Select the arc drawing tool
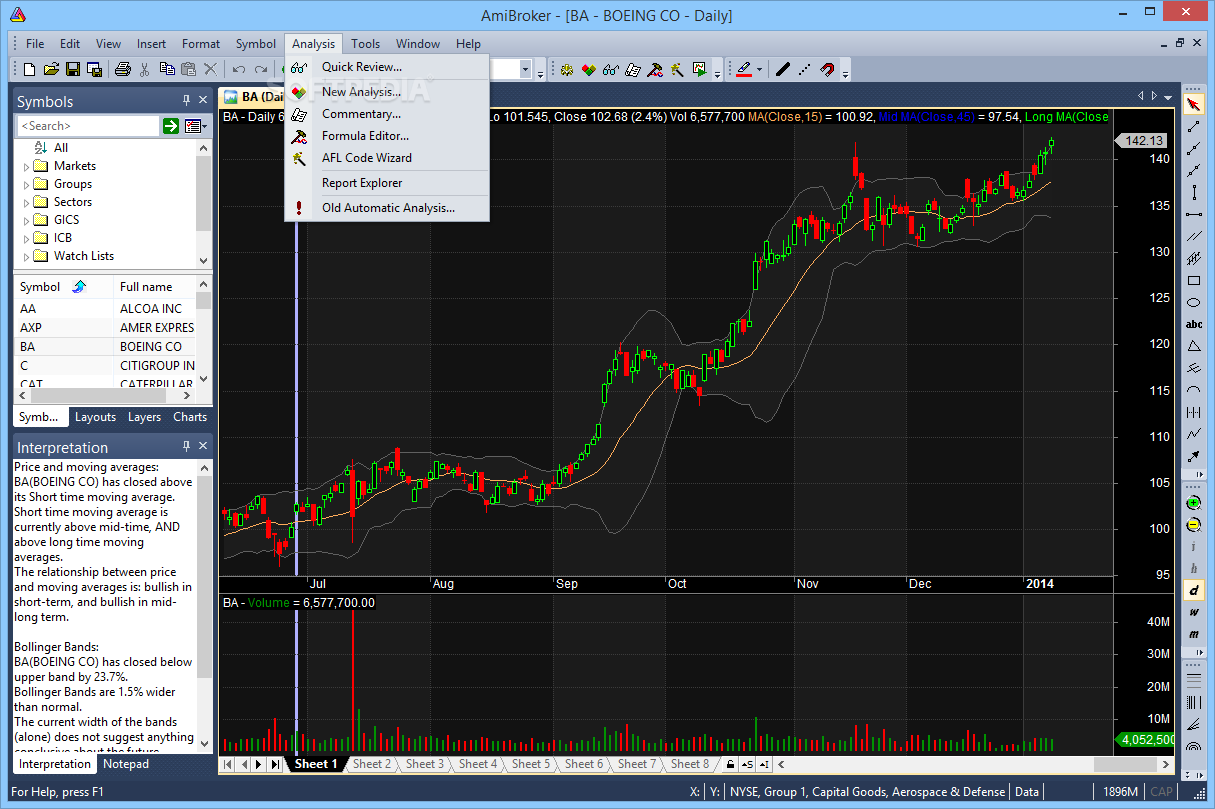Viewport: 1215px width, 809px height. pos(1193,390)
